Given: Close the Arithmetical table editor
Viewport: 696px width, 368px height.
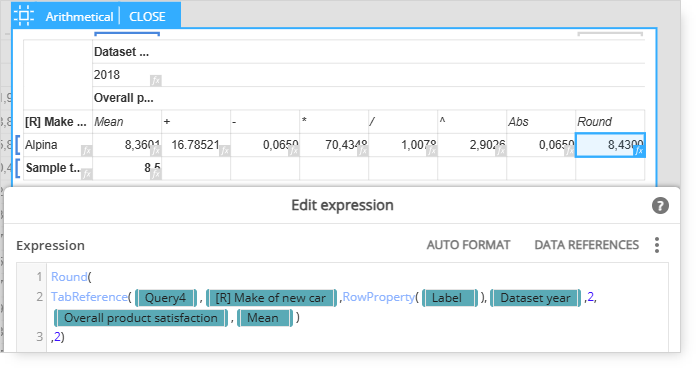Looking at the screenshot, I should 147,17.
